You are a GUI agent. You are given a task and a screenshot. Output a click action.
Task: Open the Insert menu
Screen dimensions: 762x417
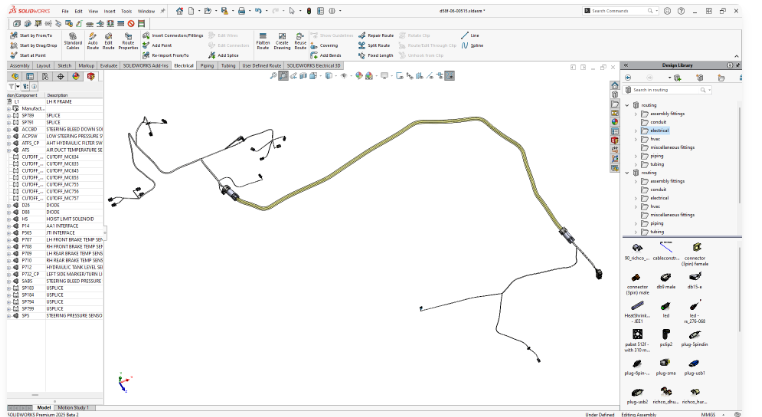coord(110,11)
